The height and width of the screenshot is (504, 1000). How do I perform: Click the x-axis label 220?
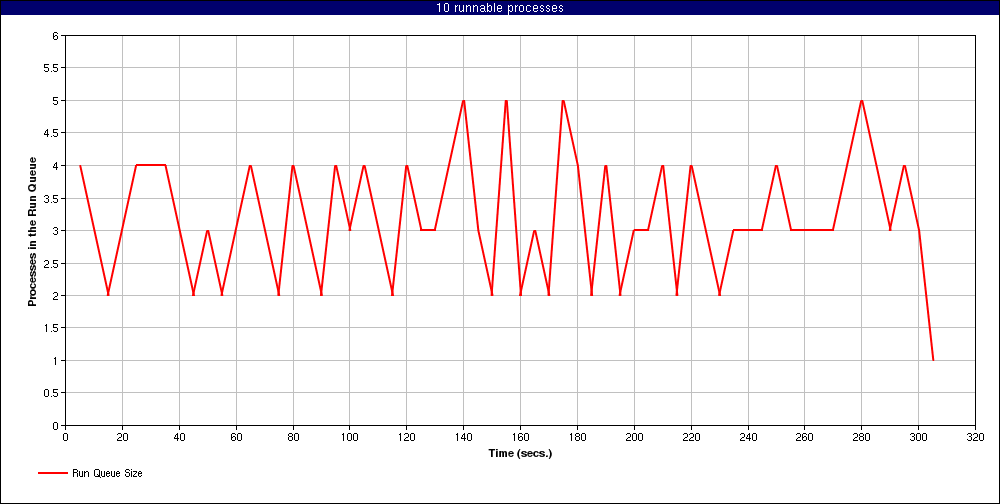[691, 437]
